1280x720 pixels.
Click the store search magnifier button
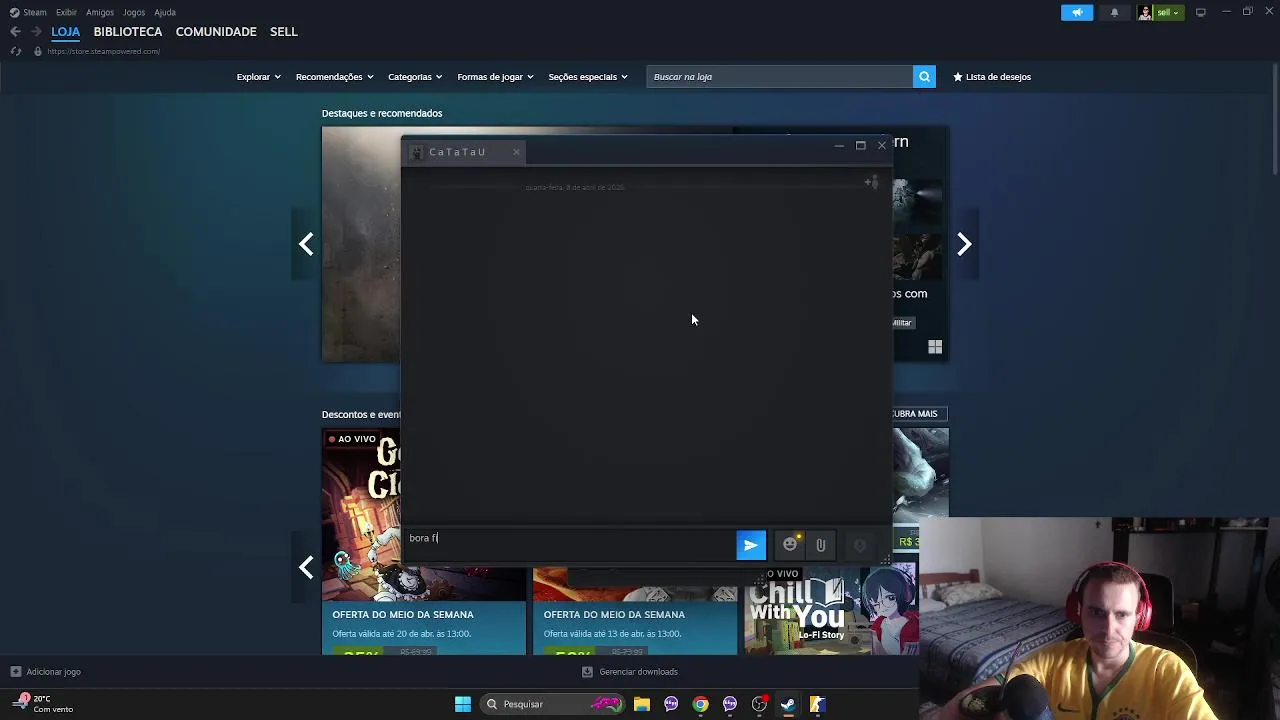click(924, 77)
